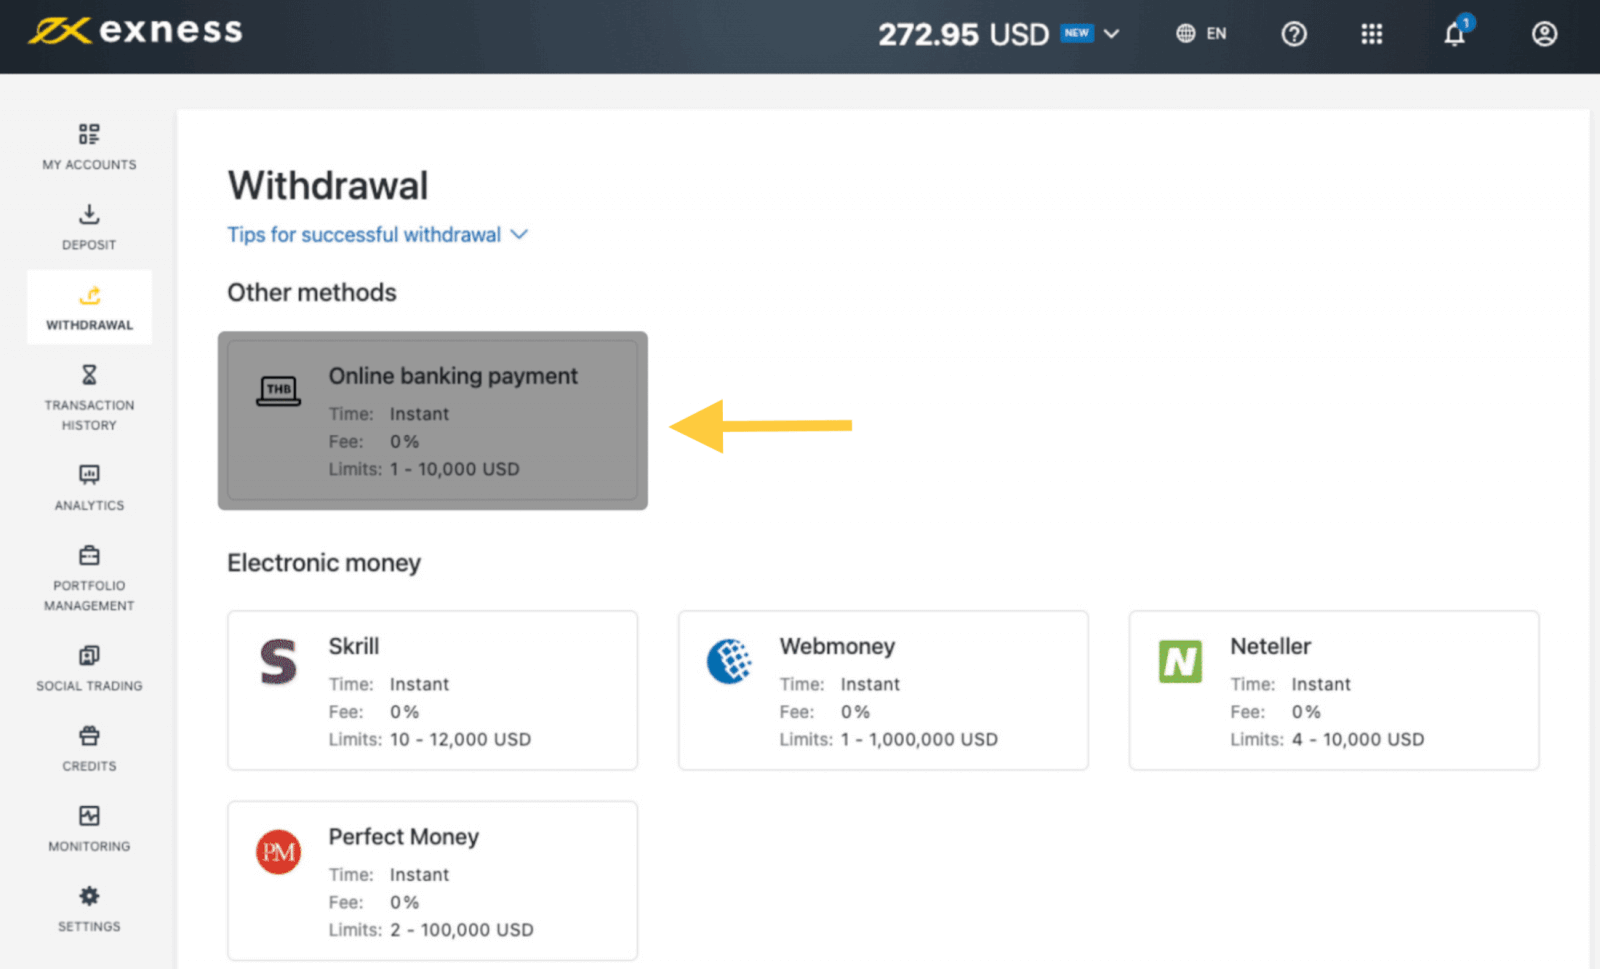Screen dimensions: 1600x969
Task: Go to My Accounts in sidebar
Action: coord(89,146)
